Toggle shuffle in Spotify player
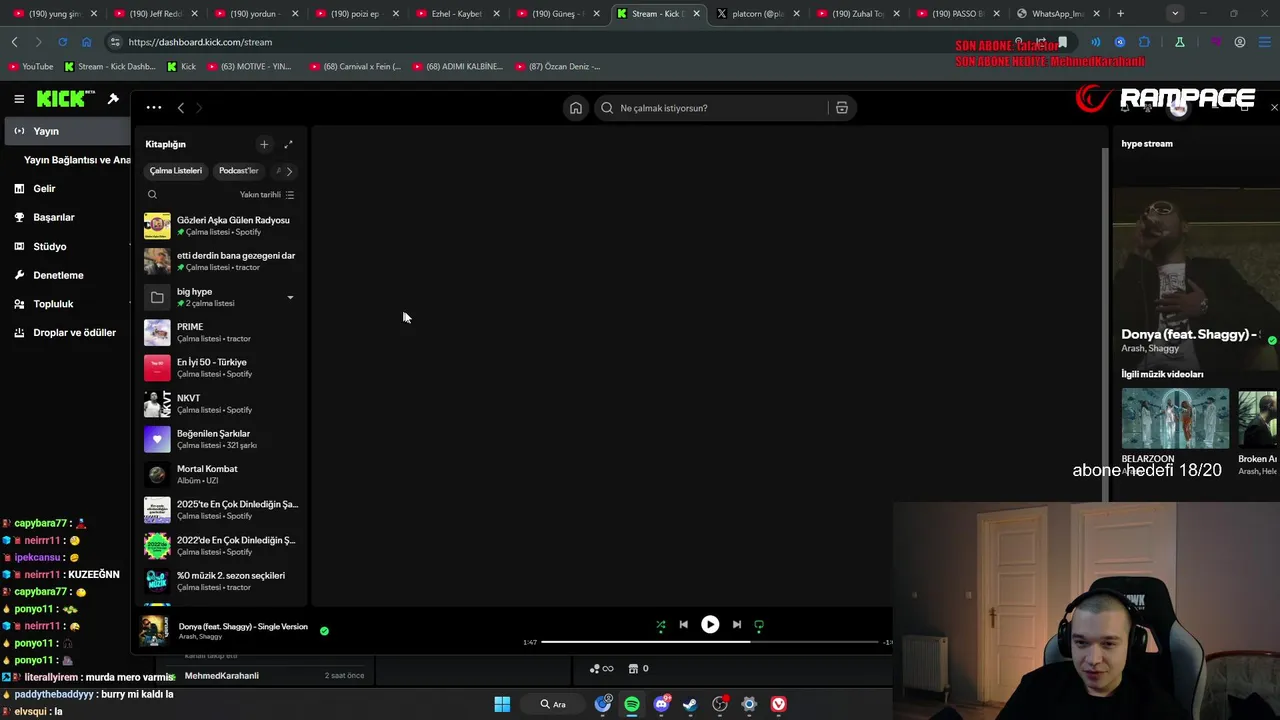The height and width of the screenshot is (720, 1280). point(660,625)
